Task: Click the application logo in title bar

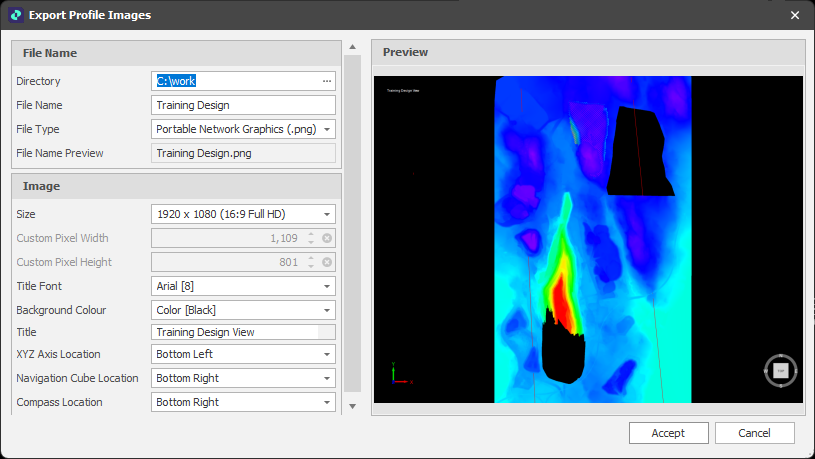Action: click(x=15, y=15)
